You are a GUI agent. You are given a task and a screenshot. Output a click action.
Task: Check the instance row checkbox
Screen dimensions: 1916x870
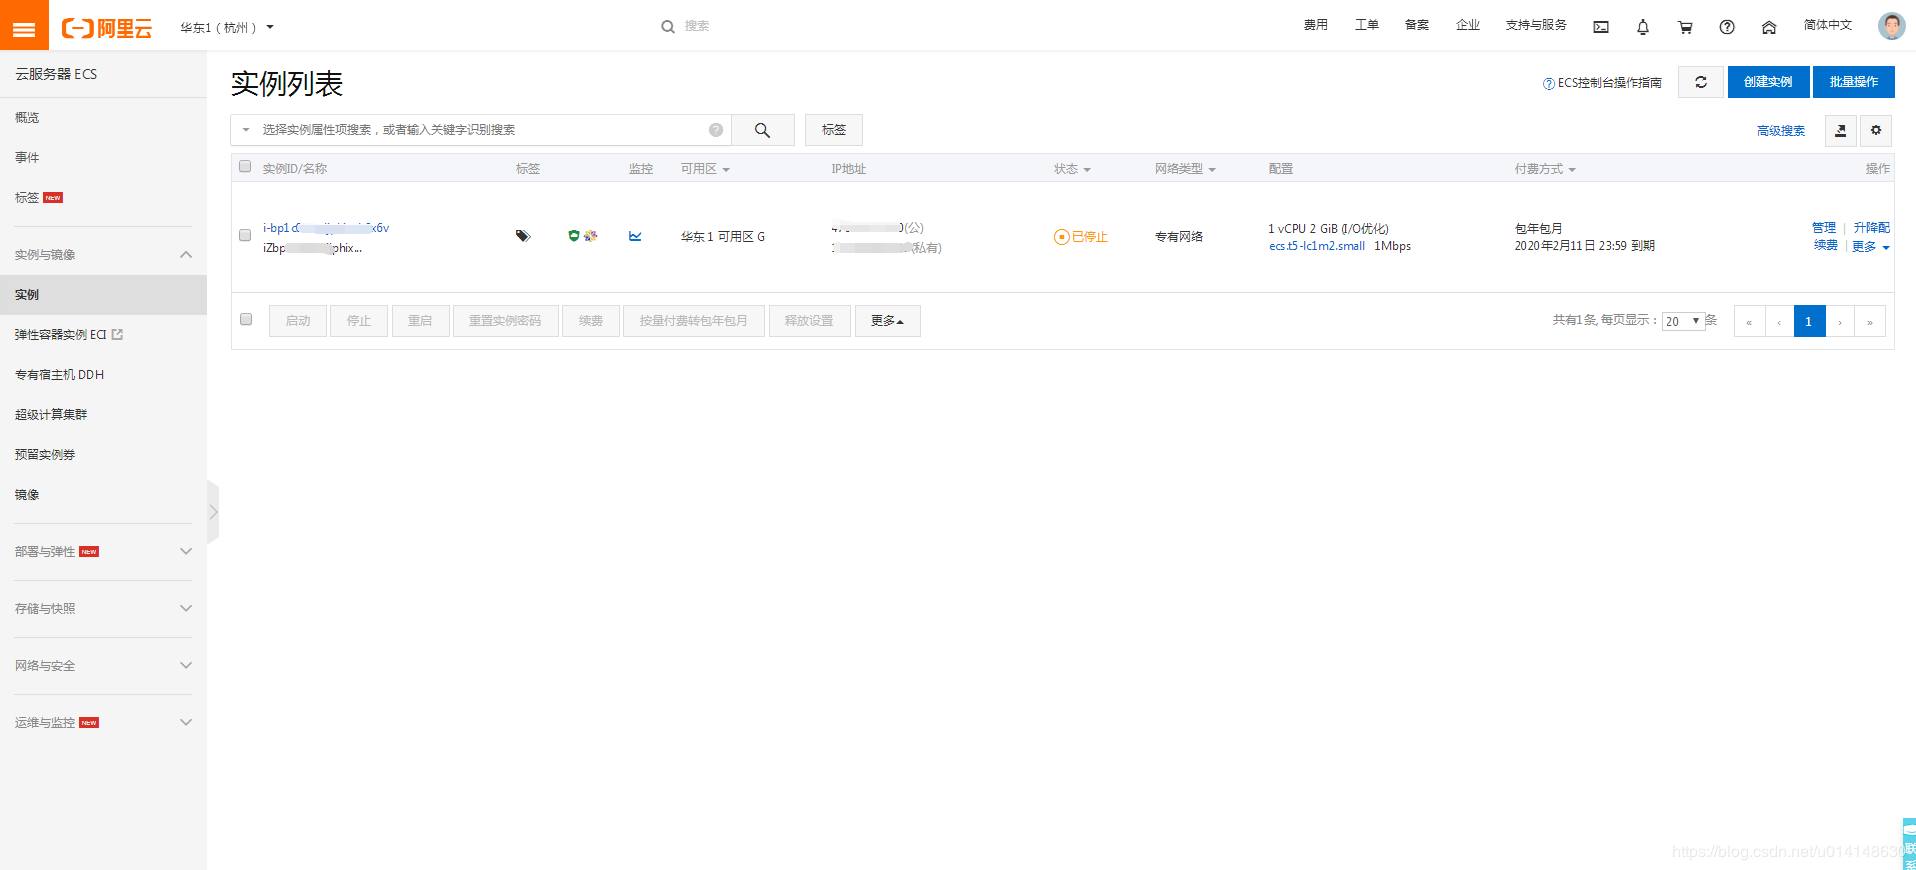point(245,236)
